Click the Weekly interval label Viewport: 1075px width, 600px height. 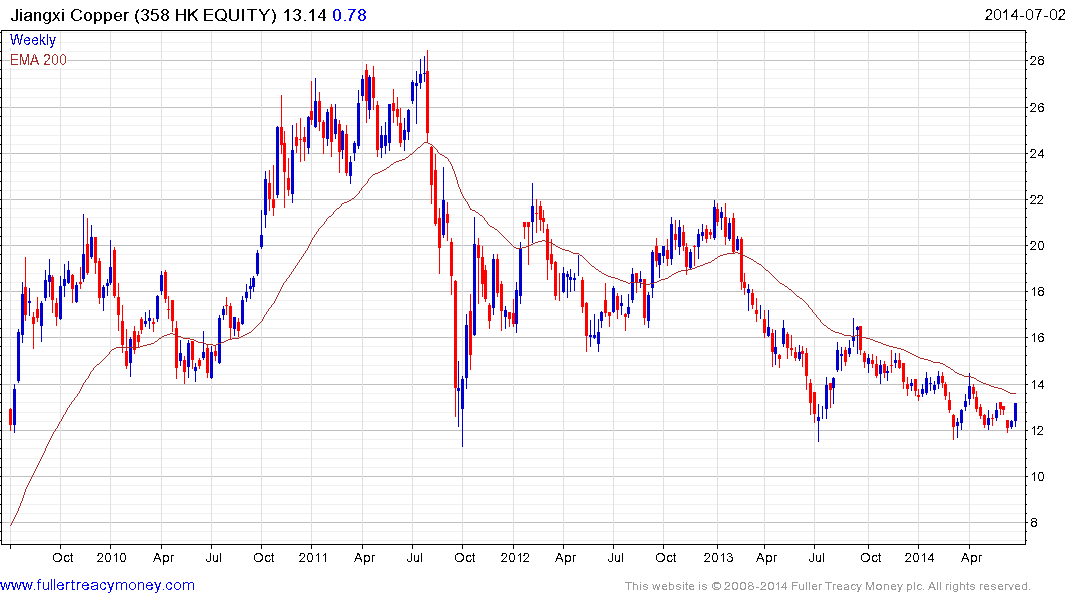click(x=33, y=40)
